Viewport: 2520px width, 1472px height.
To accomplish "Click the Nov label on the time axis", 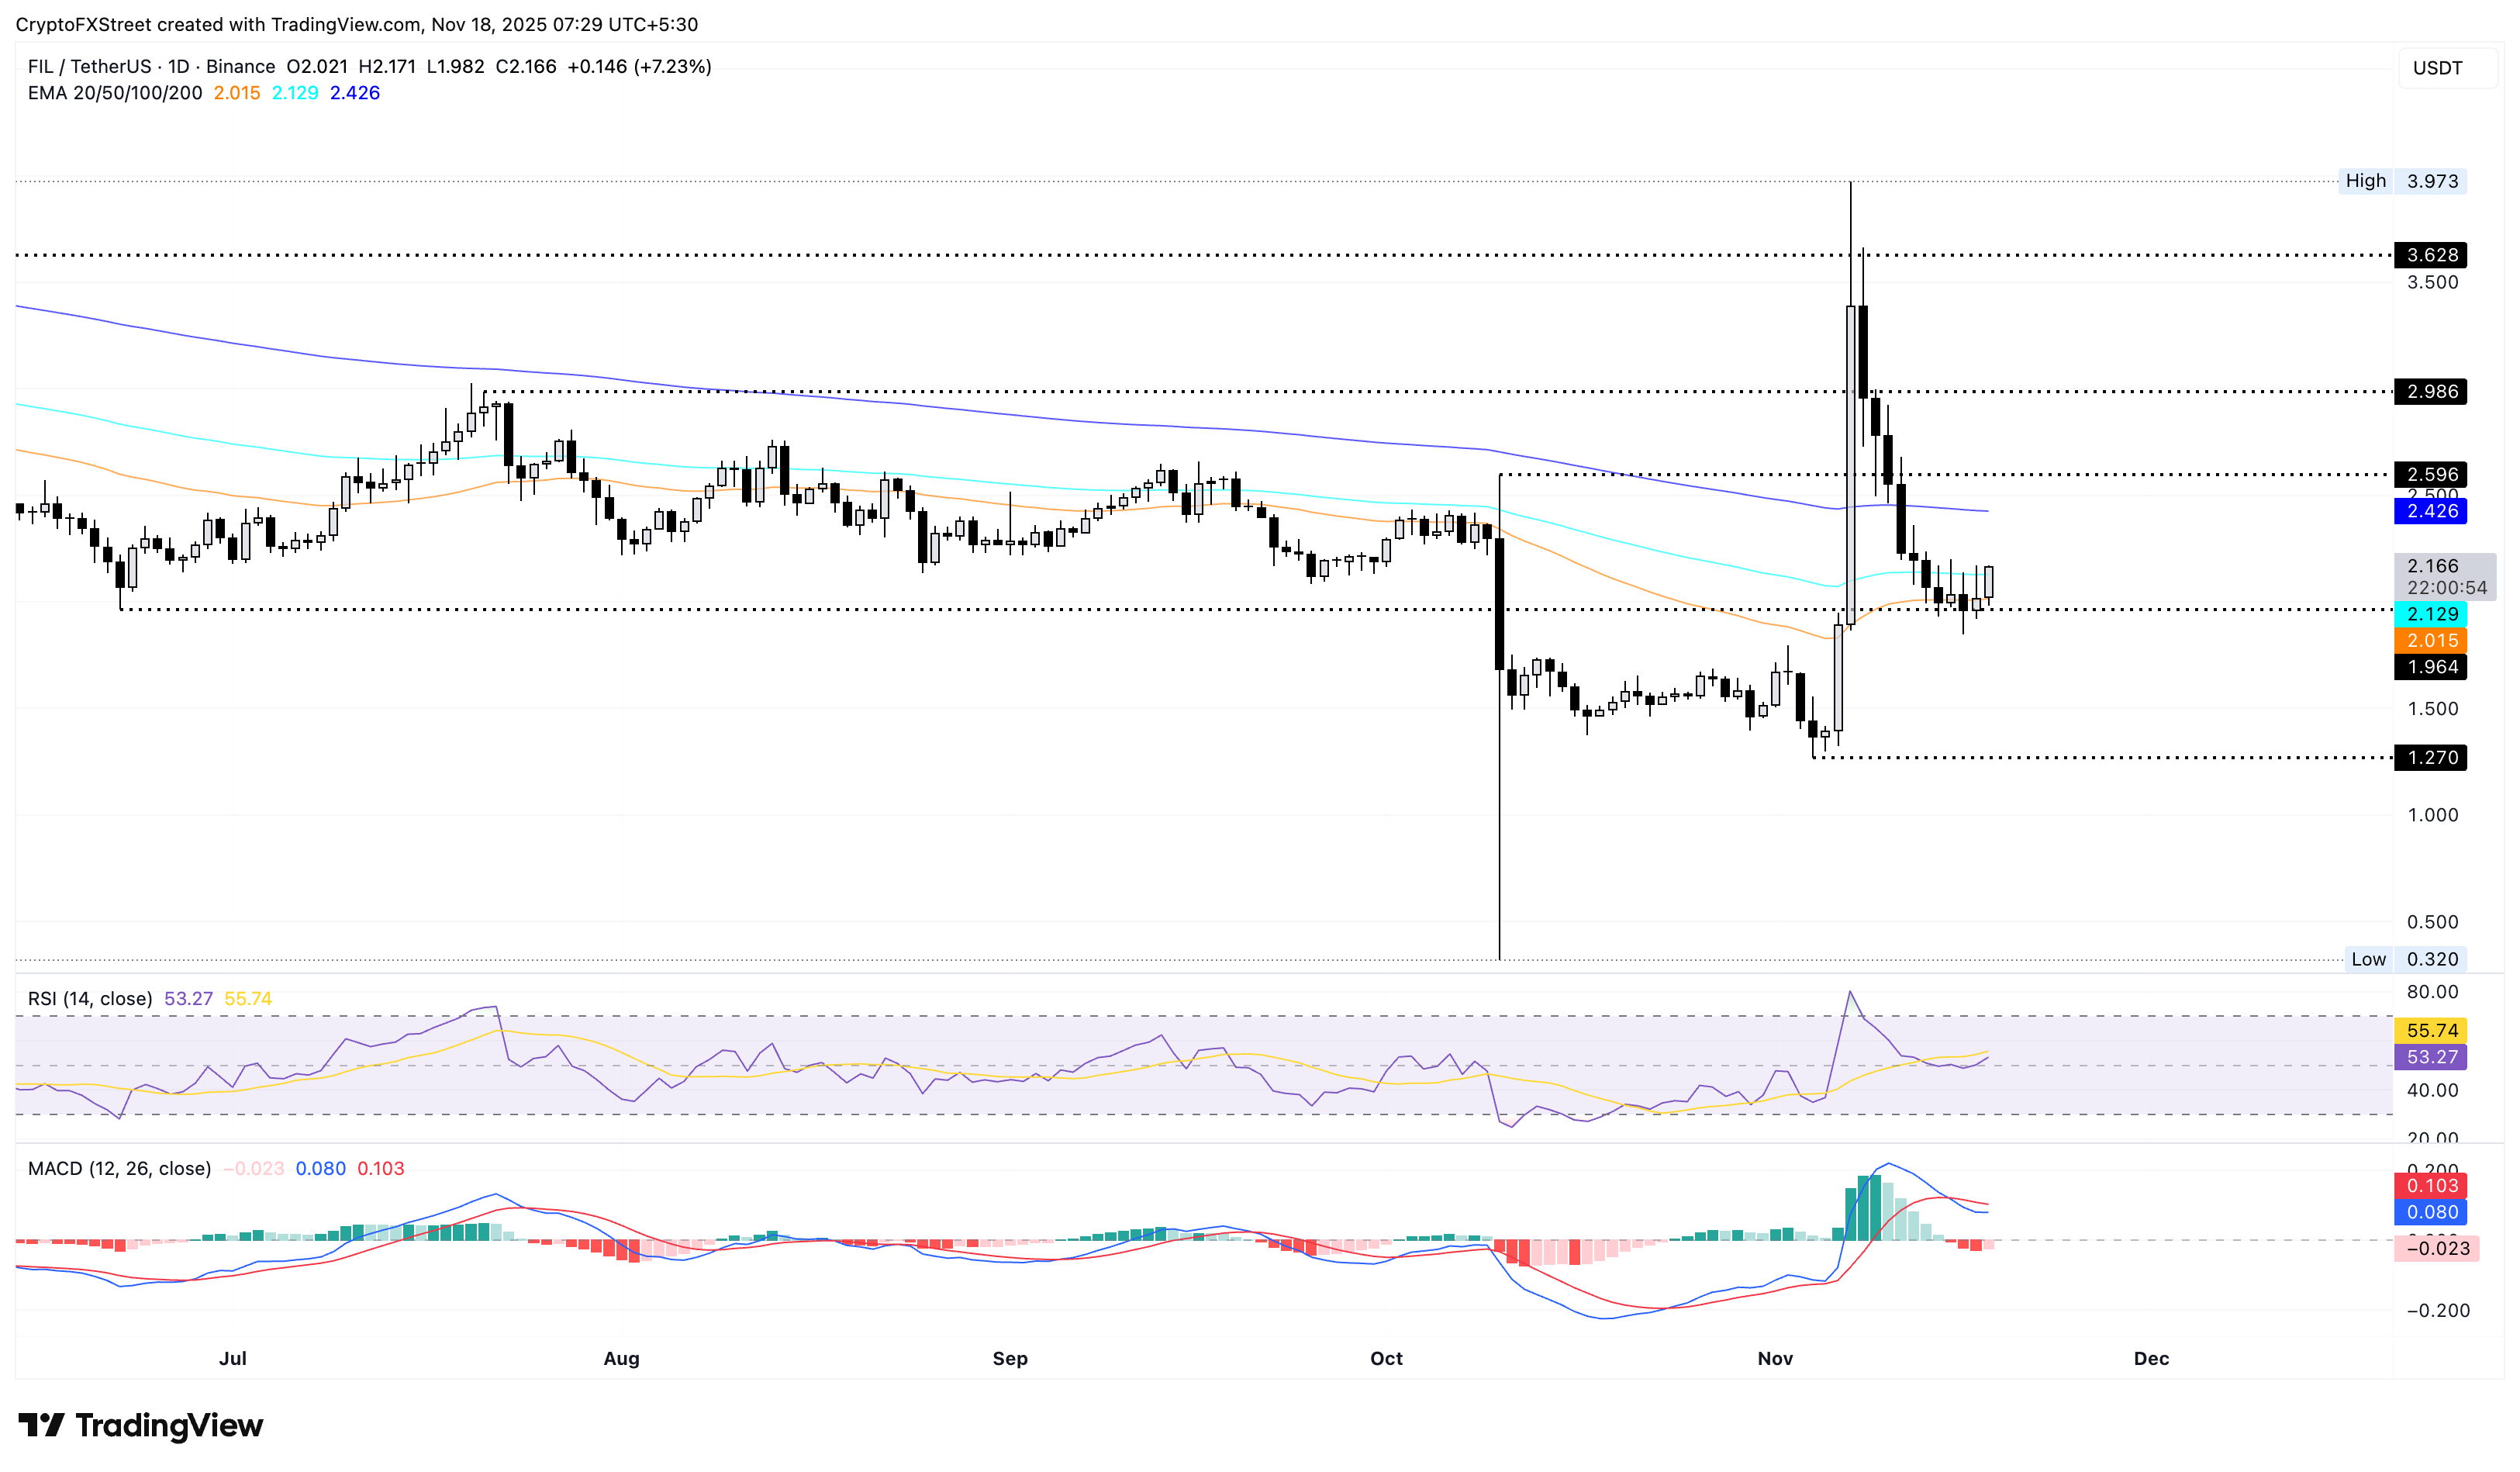I will coord(1777,1359).
